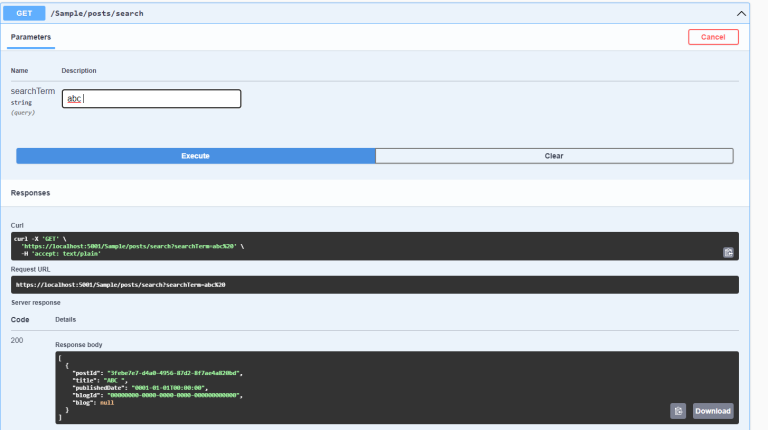Click the 200 response code
The width and height of the screenshot is (768, 430).
(18, 341)
